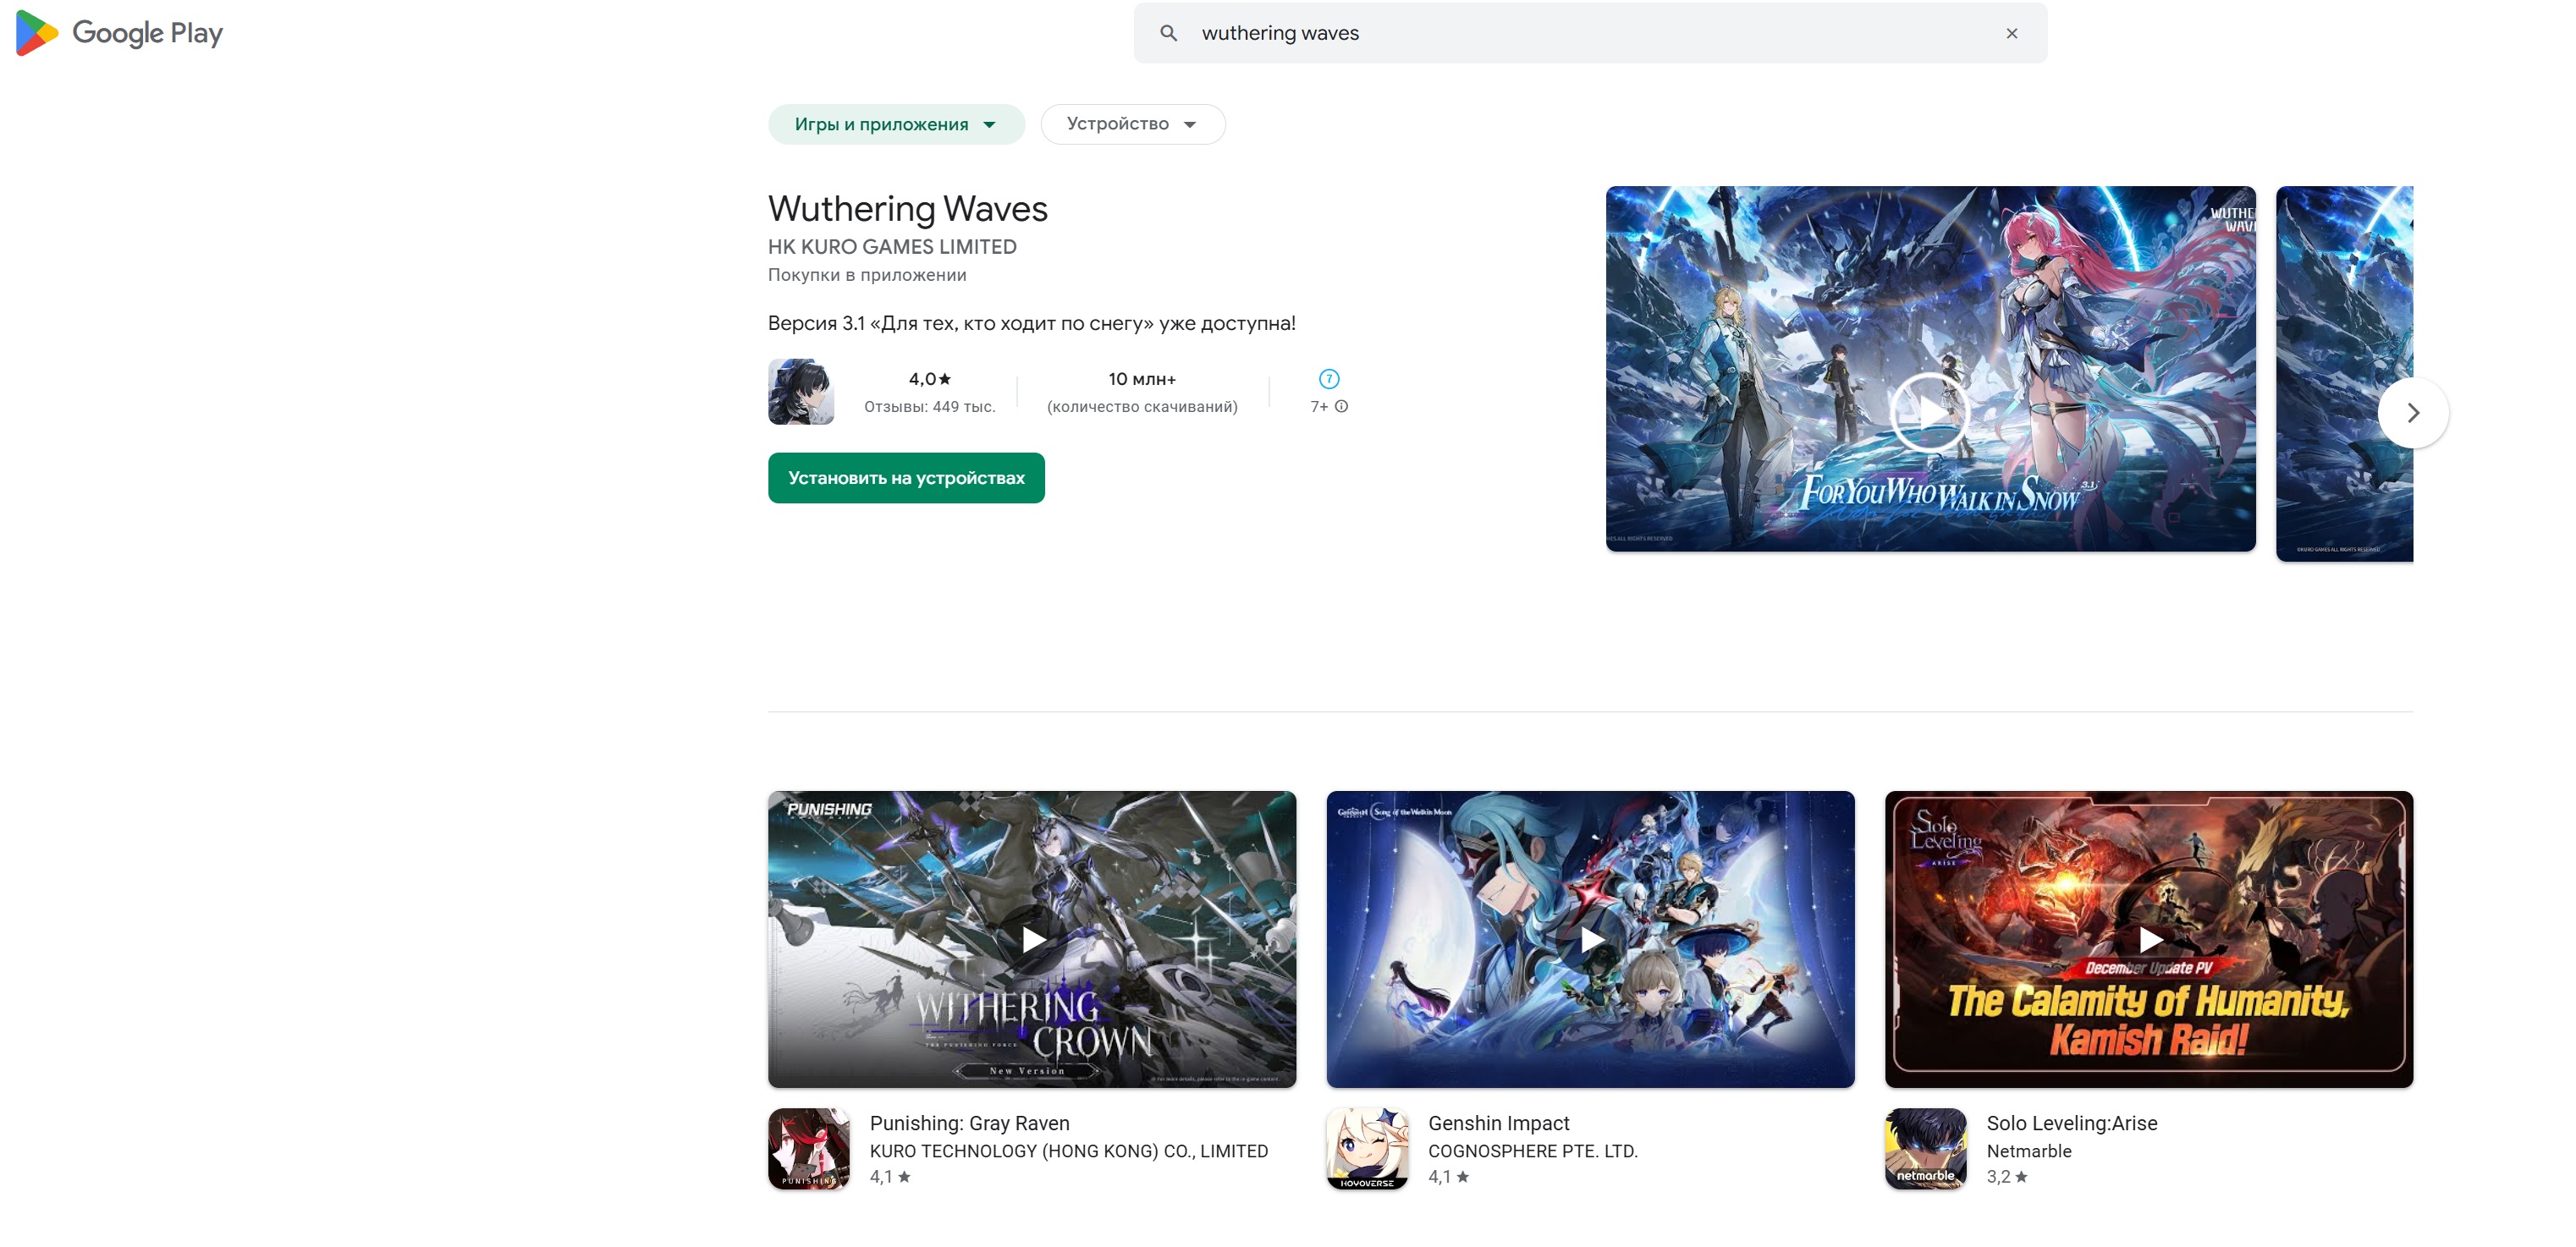The width and height of the screenshot is (2576, 1247).
Task: Expand the Устройство filter dropdown
Action: (x=1132, y=124)
